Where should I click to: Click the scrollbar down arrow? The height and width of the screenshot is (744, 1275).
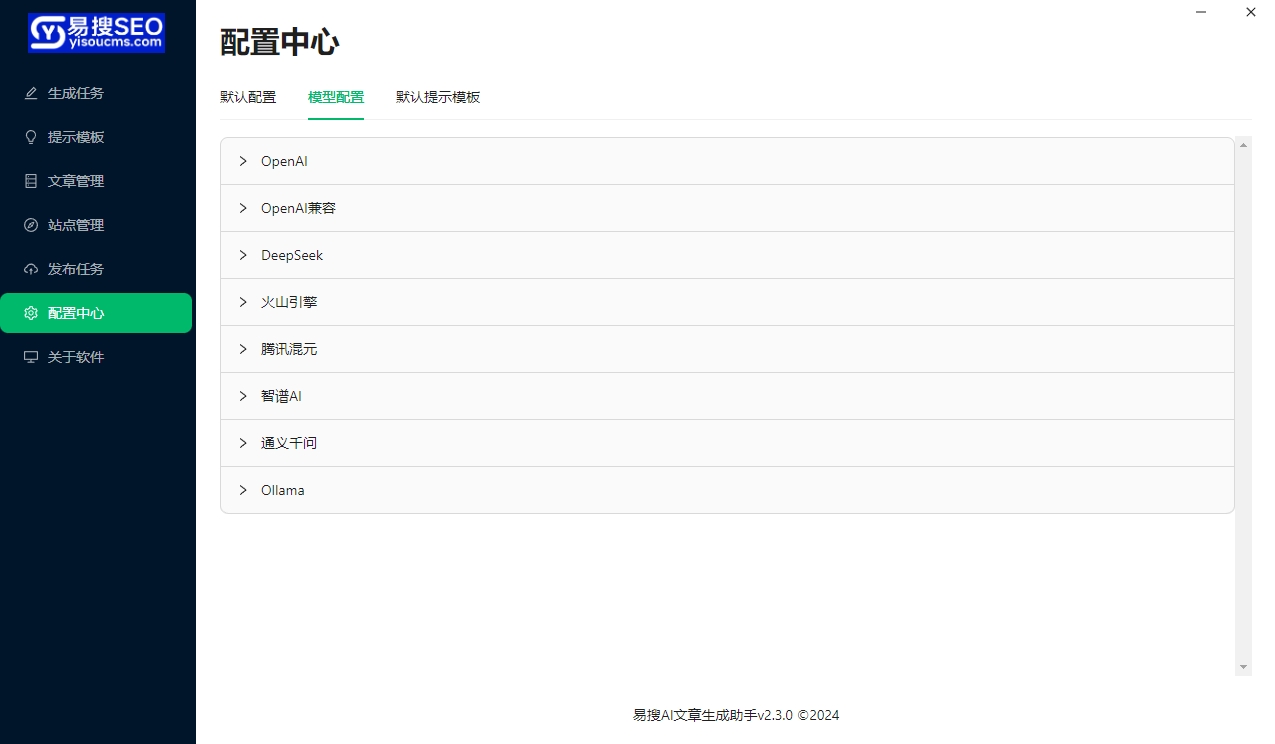point(1243,667)
